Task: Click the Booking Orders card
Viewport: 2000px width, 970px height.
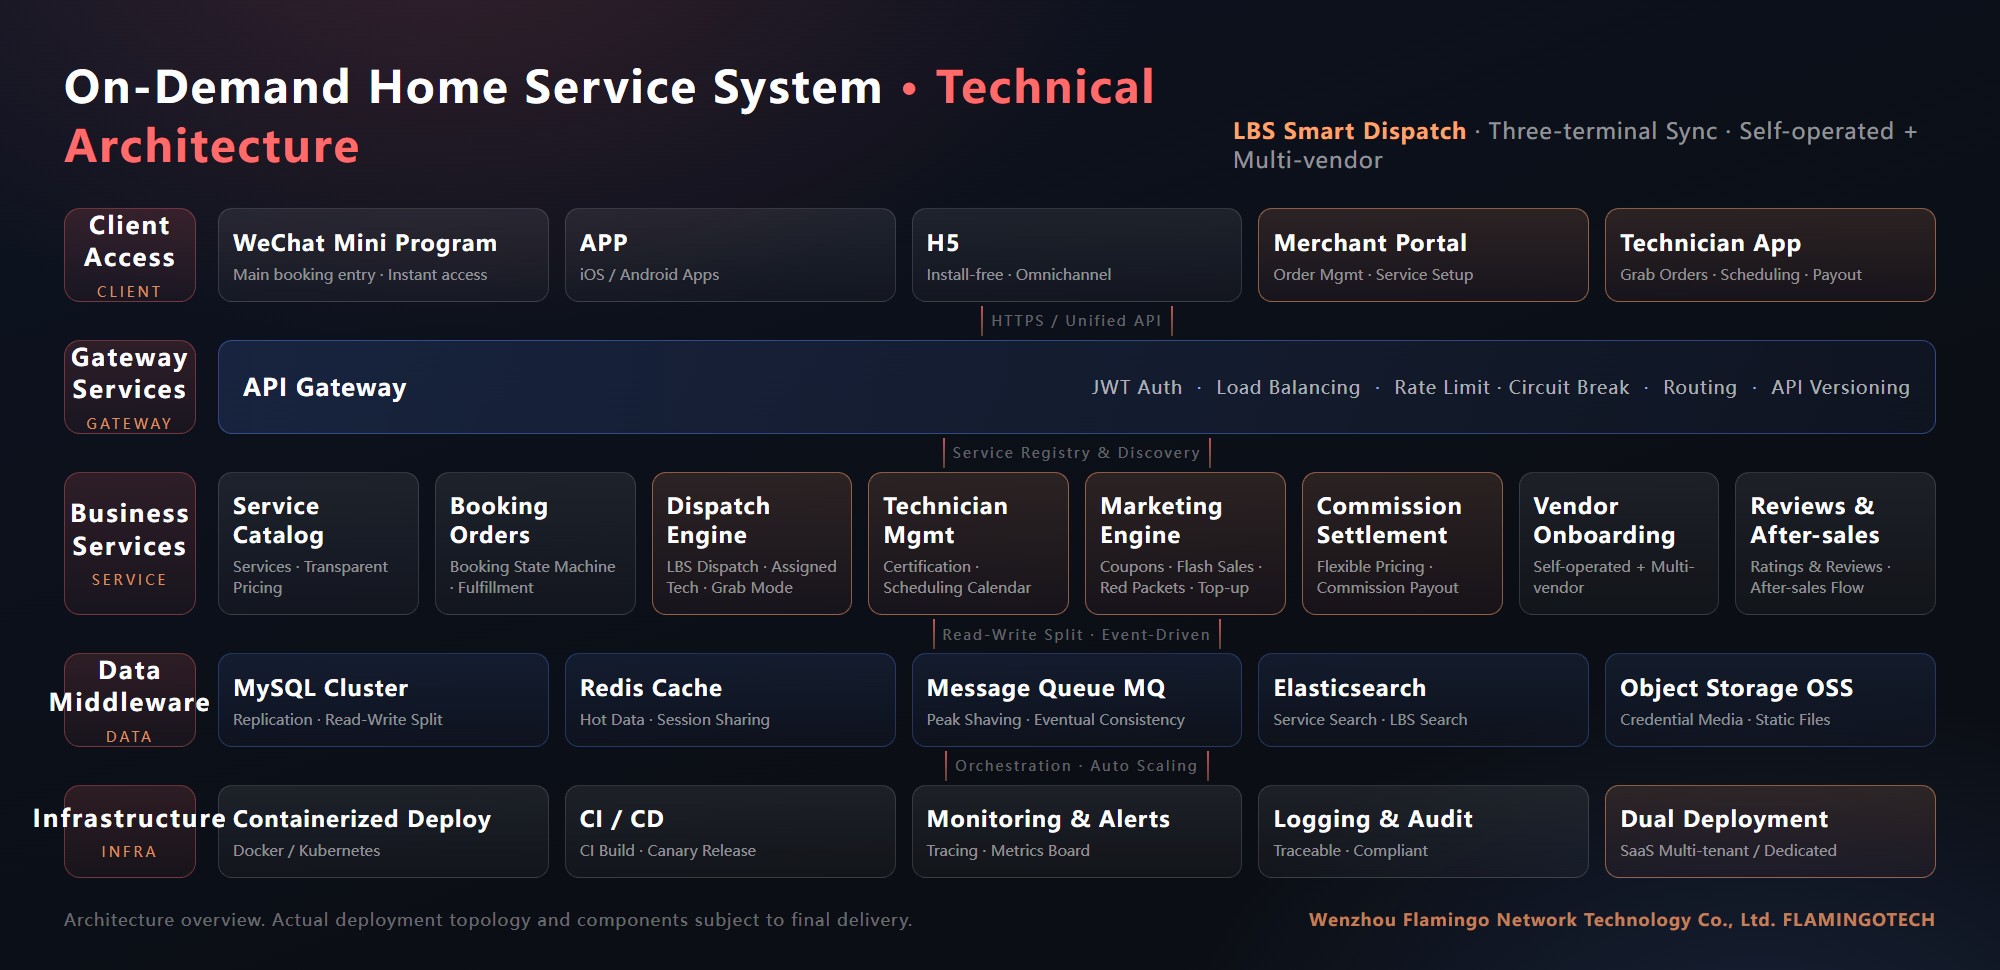Action: 535,543
